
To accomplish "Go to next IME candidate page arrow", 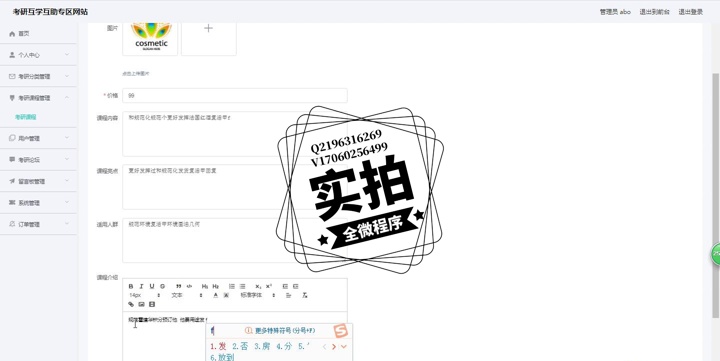I will [334, 347].
